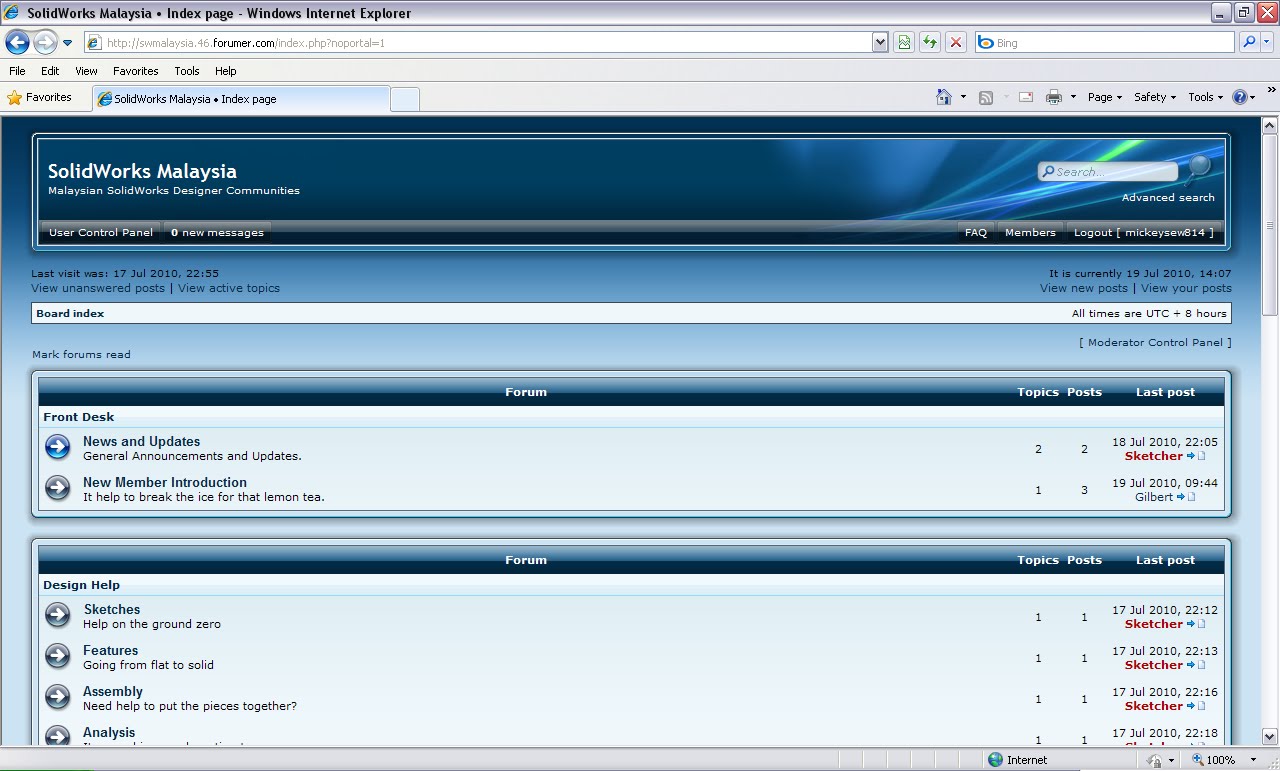Click the blue Help question mark icon
This screenshot has width=1280, height=771.
click(x=1240, y=97)
